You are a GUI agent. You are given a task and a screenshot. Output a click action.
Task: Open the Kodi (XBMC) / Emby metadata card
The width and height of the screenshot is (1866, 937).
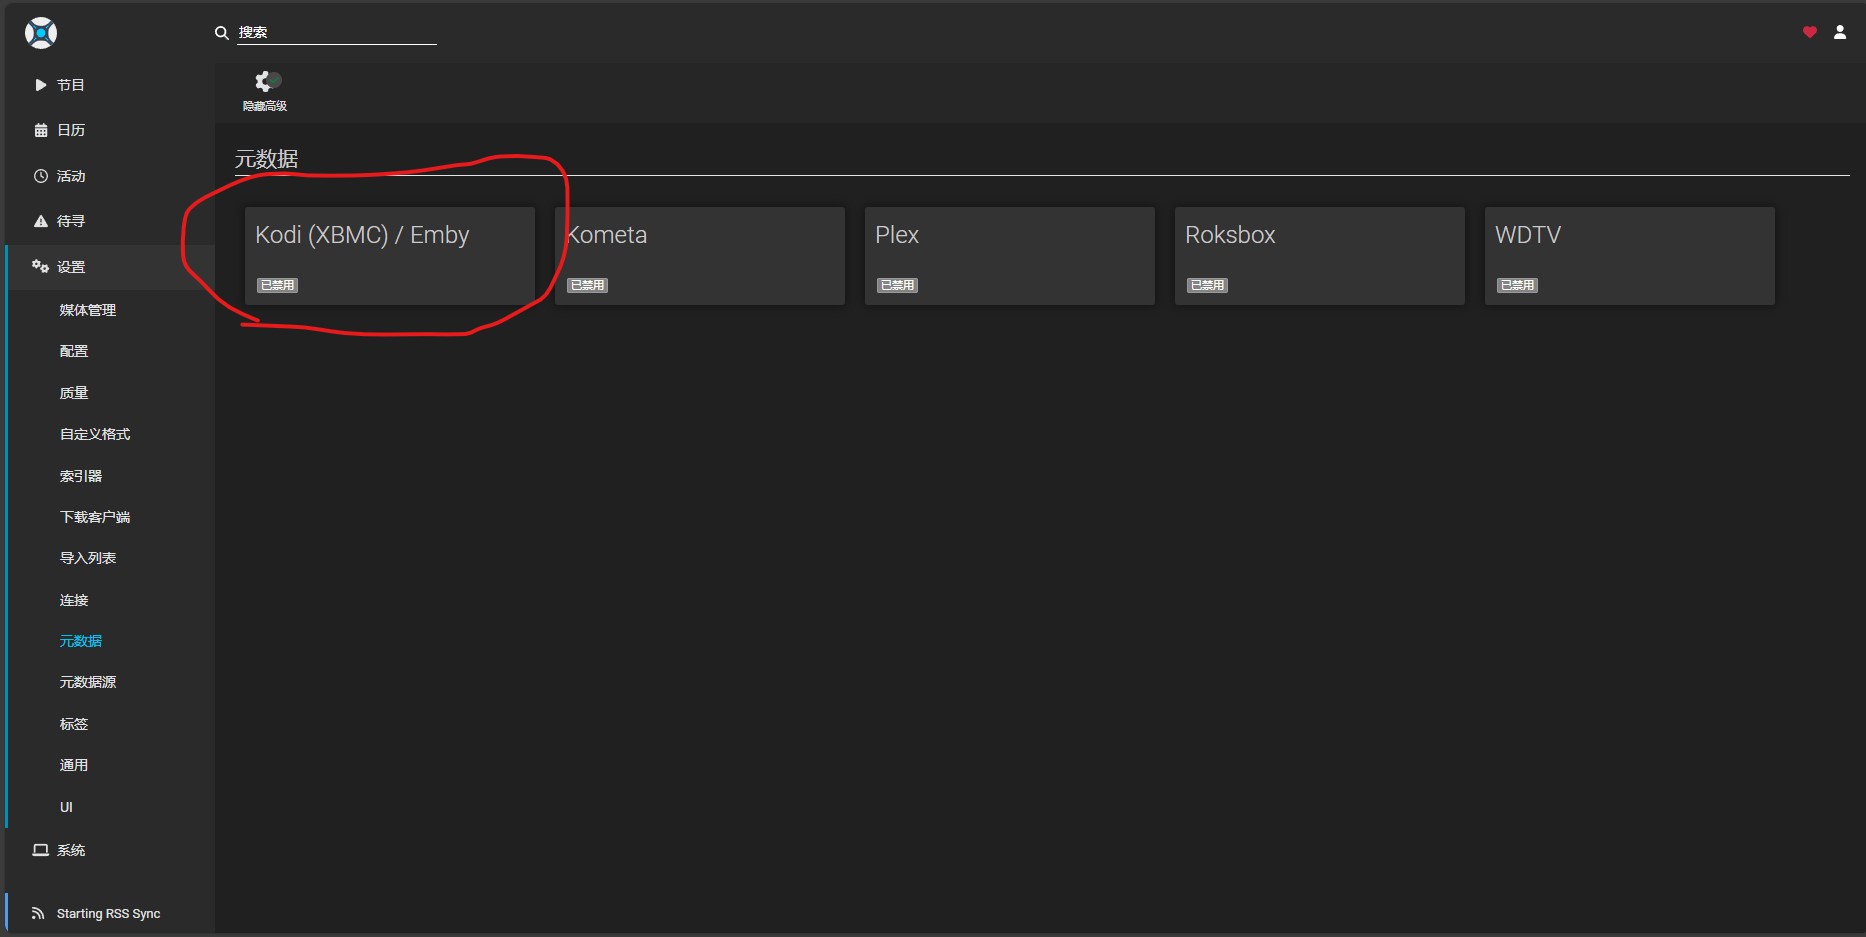coord(390,255)
